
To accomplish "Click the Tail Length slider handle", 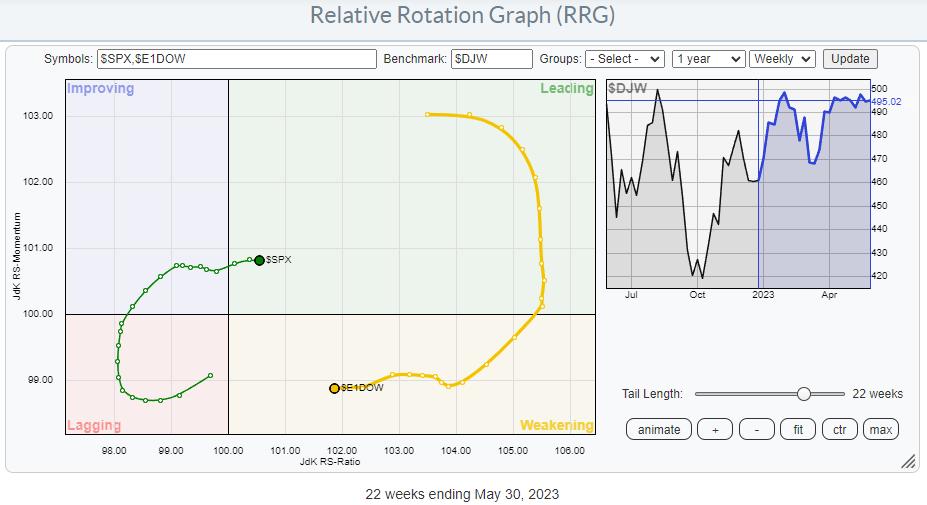I will click(803, 394).
